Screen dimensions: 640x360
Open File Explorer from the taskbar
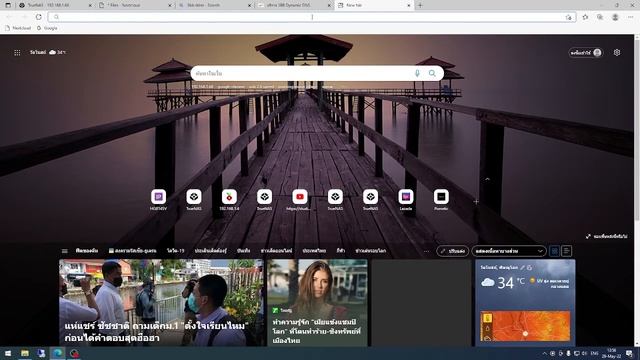[25, 353]
